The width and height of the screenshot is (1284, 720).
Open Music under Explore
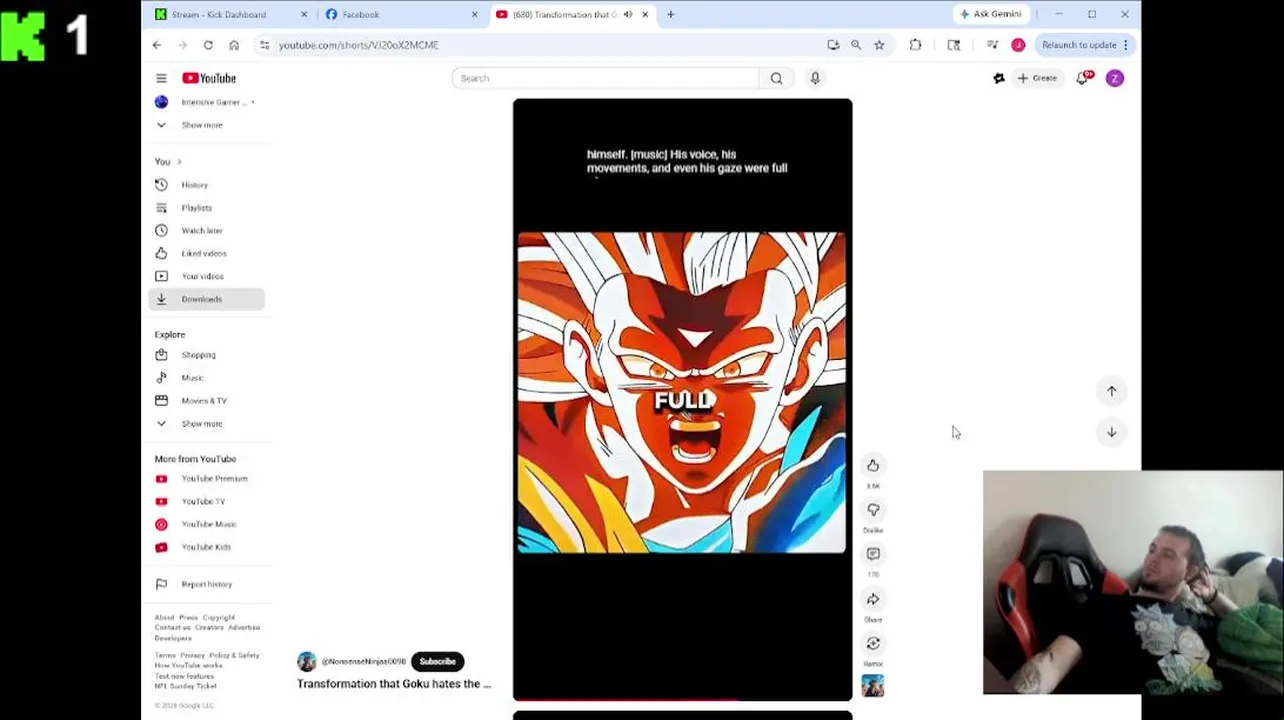coord(207,378)
